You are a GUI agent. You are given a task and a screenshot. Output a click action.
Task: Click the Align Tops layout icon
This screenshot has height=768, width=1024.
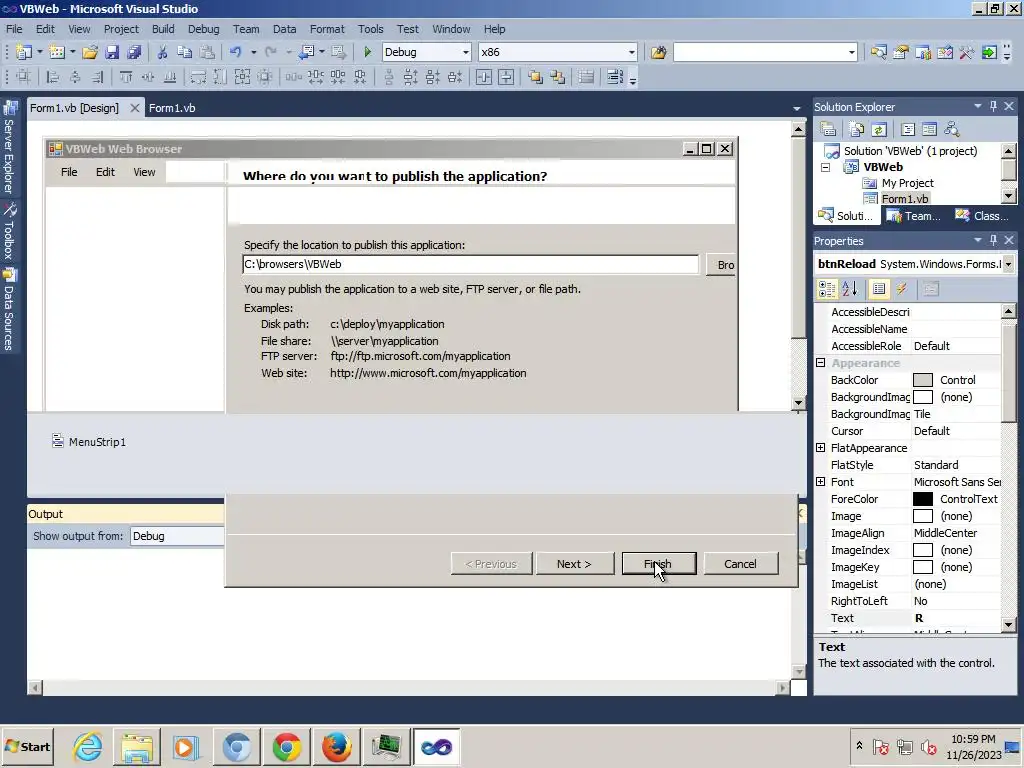pyautogui.click(x=126, y=77)
